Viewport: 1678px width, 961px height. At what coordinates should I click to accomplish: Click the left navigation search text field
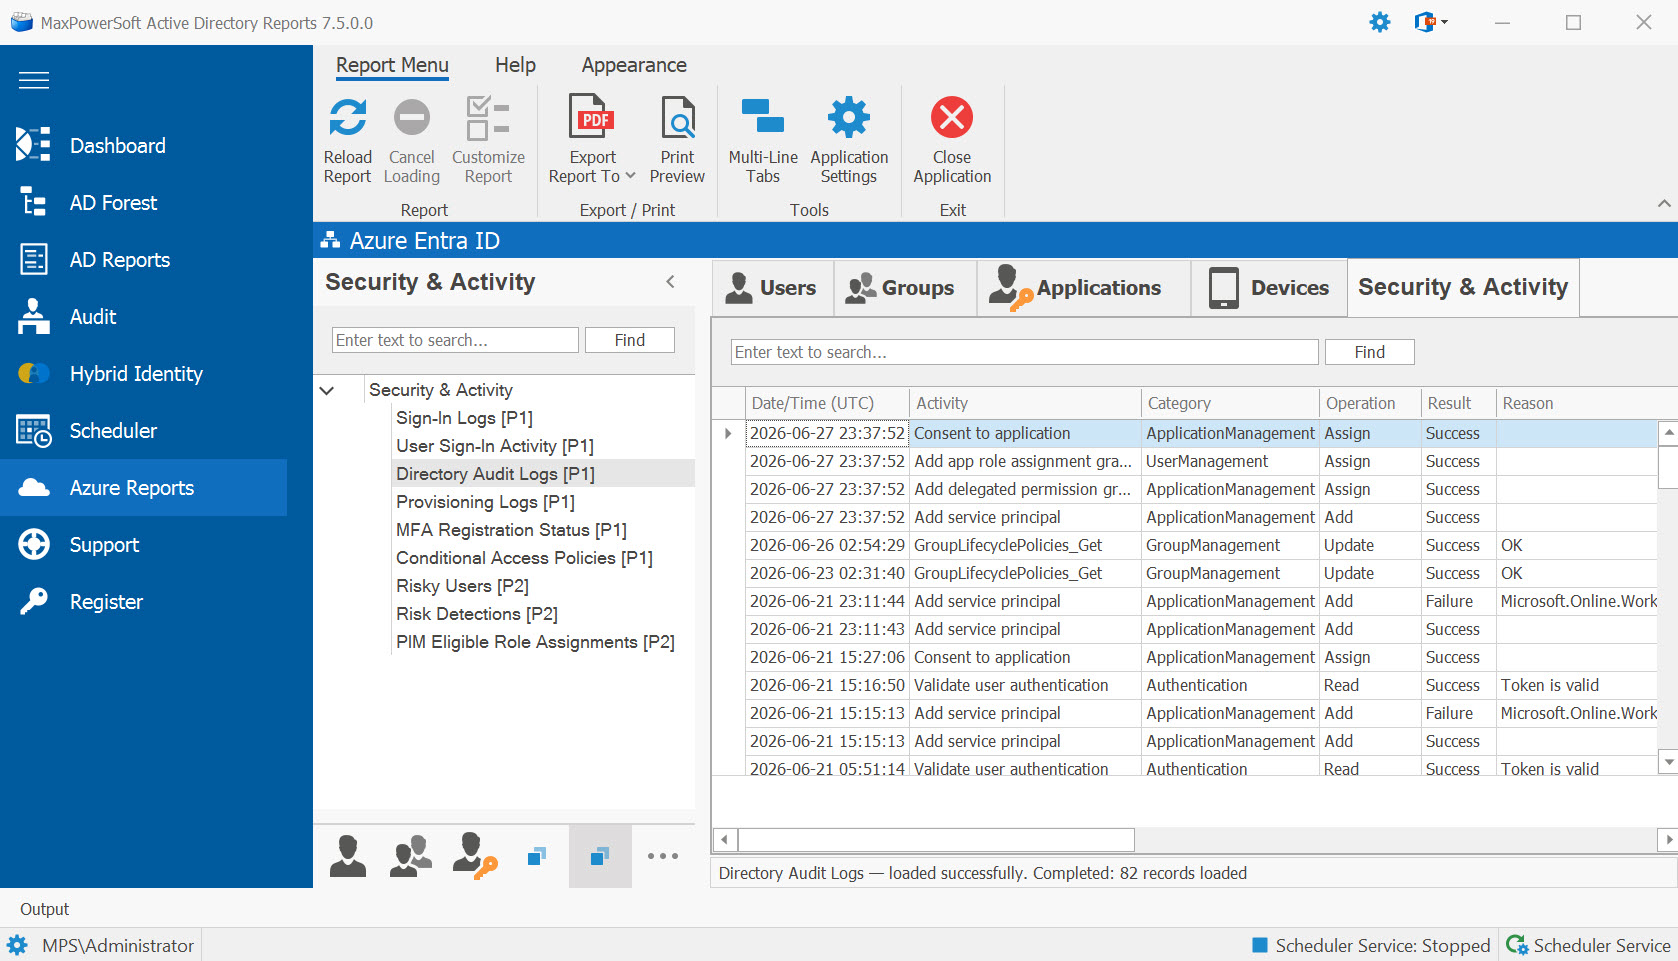tap(455, 340)
